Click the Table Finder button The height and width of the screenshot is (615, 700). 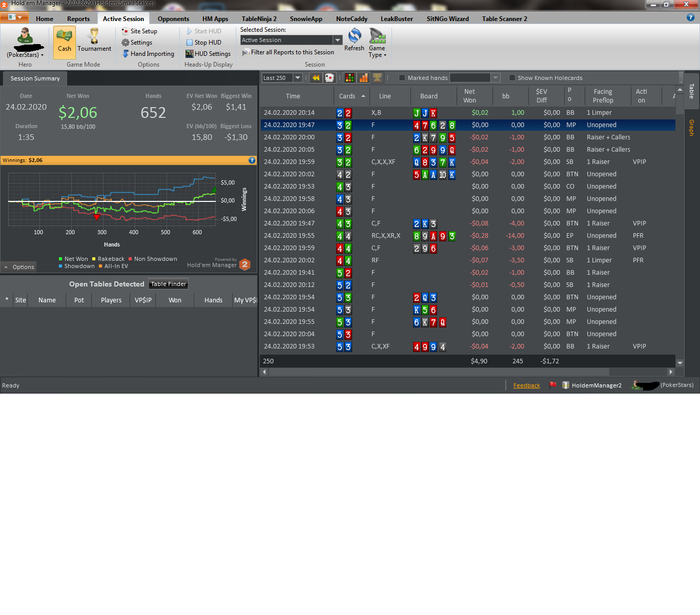point(168,284)
